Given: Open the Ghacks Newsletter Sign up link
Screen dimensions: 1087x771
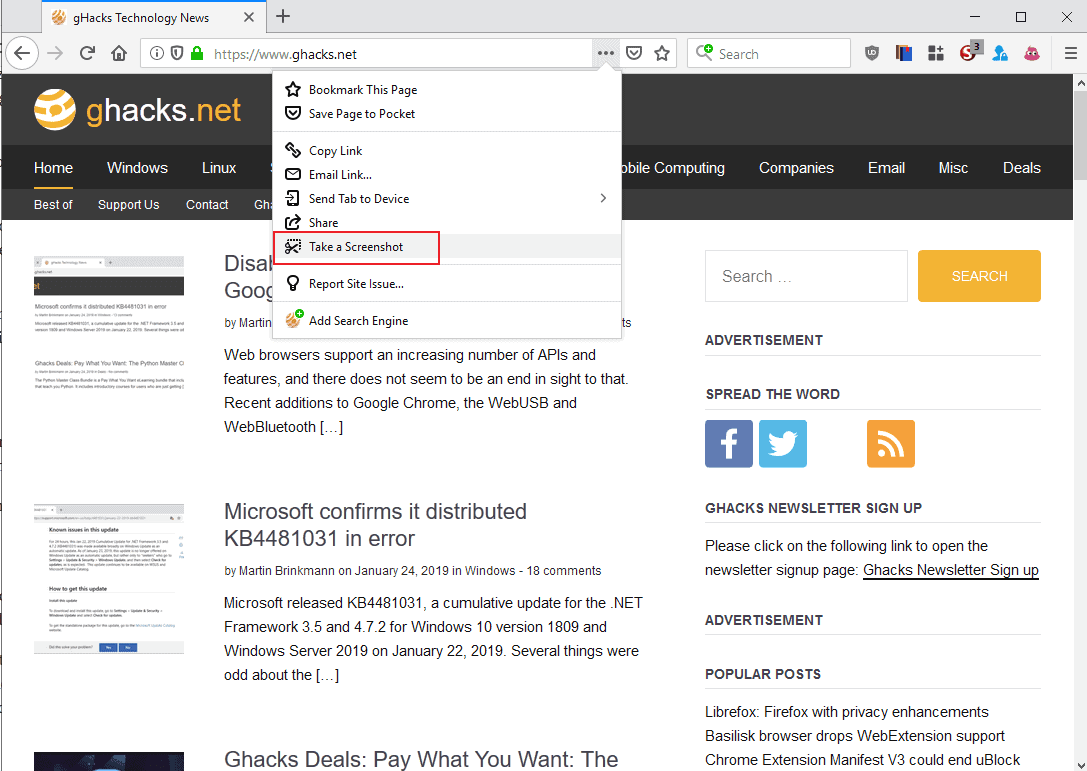Looking at the screenshot, I should [x=950, y=570].
